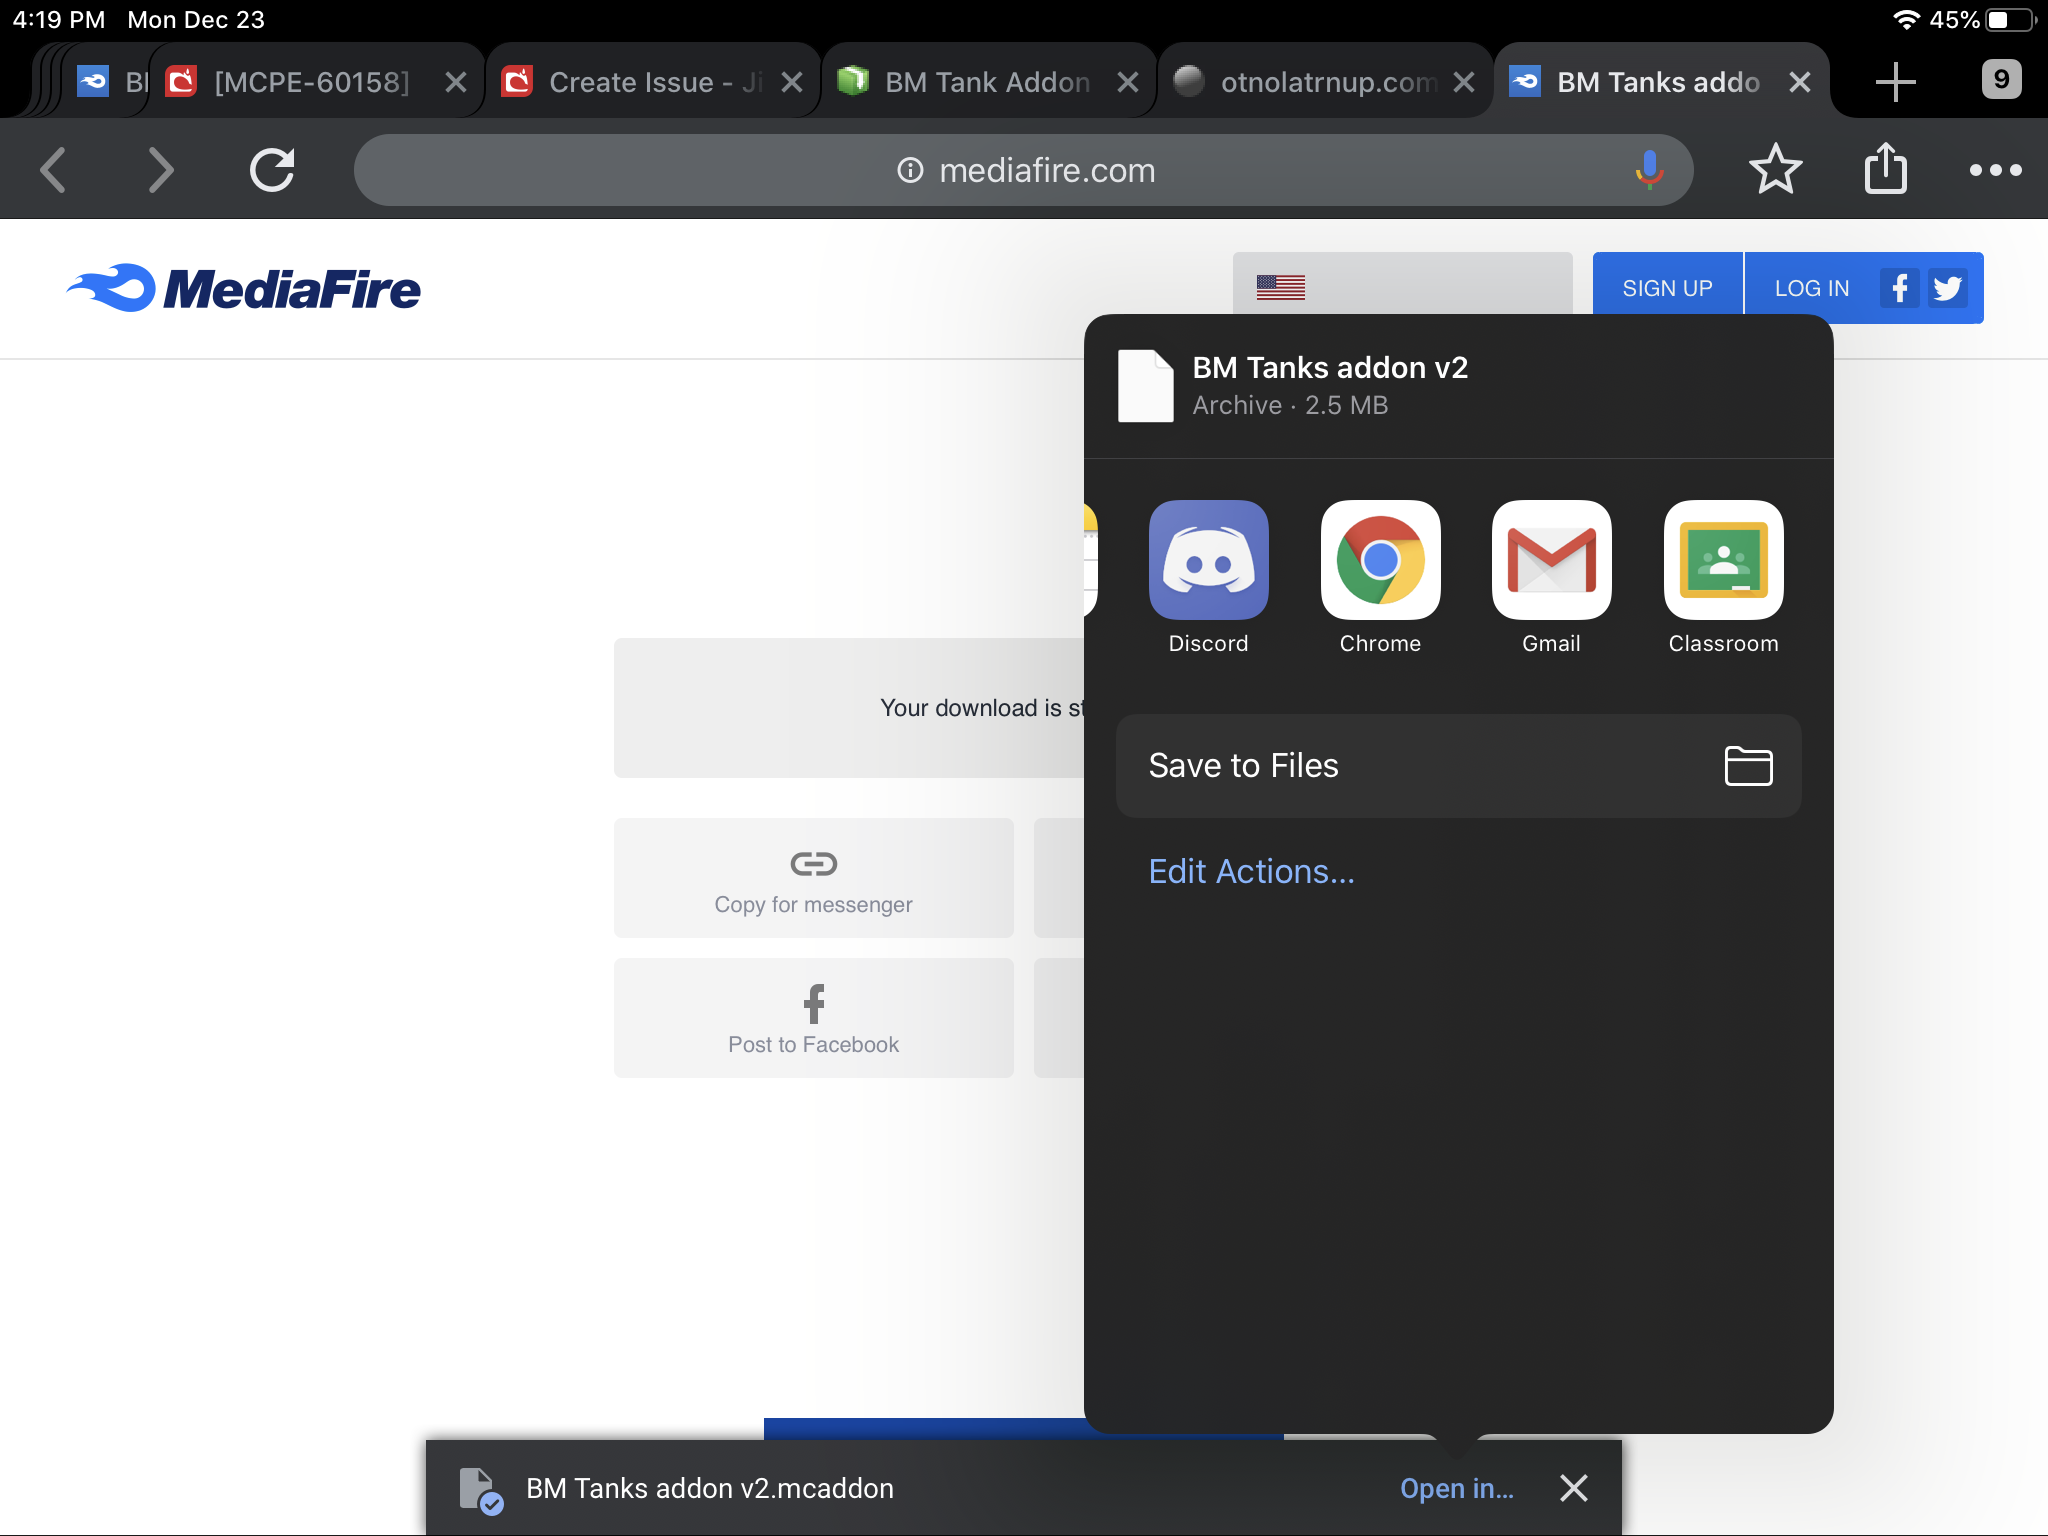Open file with Chrome icon
Screen dimensions: 2048x1536
click(1380, 560)
